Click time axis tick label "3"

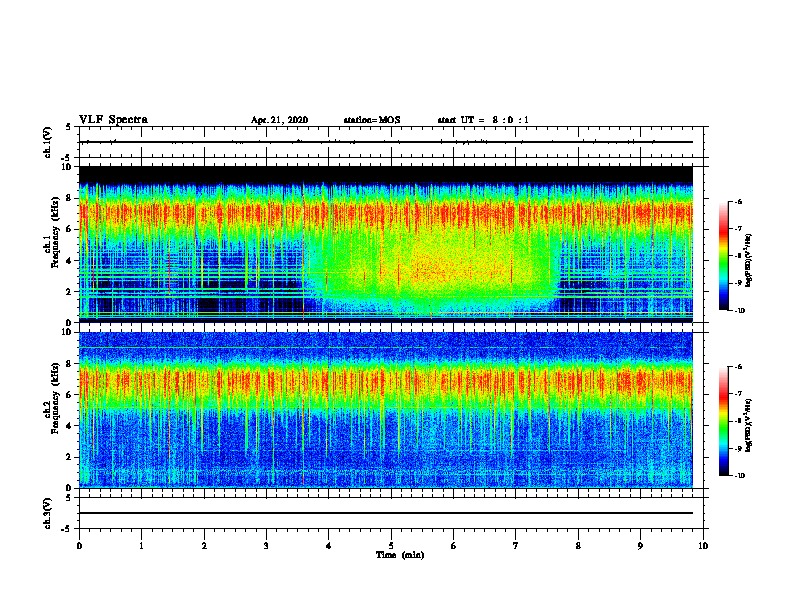(266, 546)
